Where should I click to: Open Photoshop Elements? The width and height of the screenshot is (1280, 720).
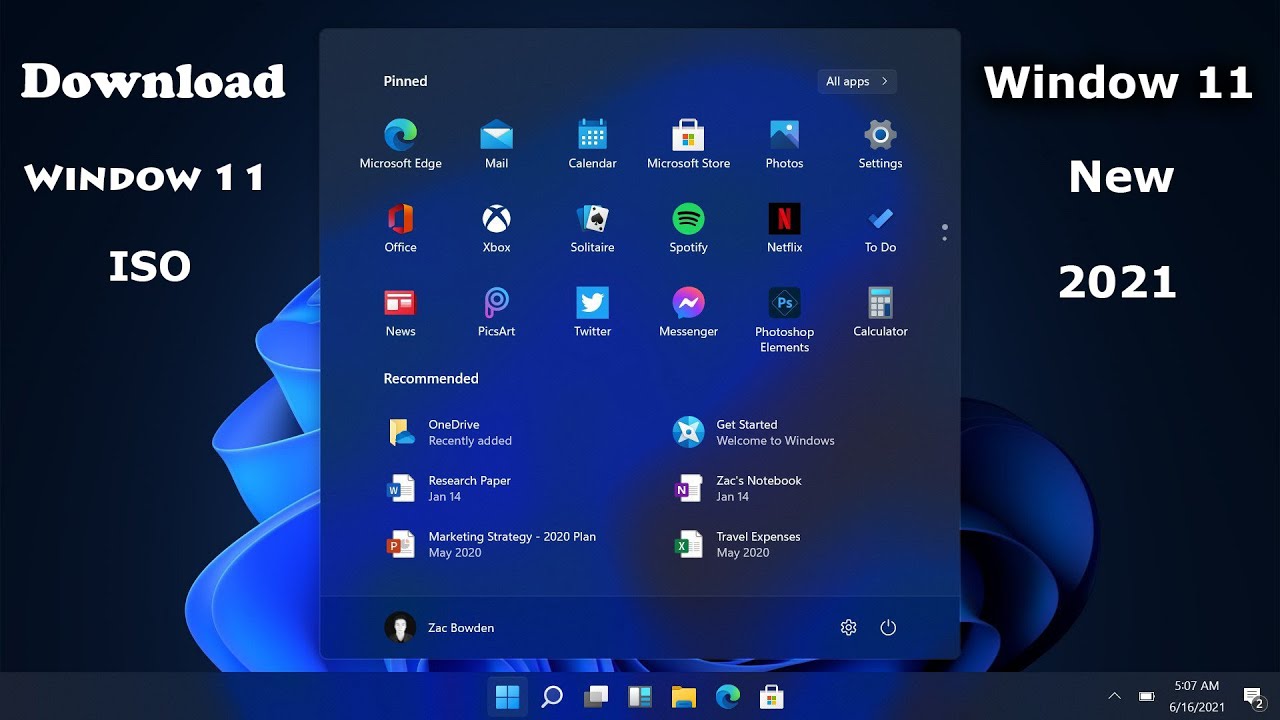pos(784,320)
